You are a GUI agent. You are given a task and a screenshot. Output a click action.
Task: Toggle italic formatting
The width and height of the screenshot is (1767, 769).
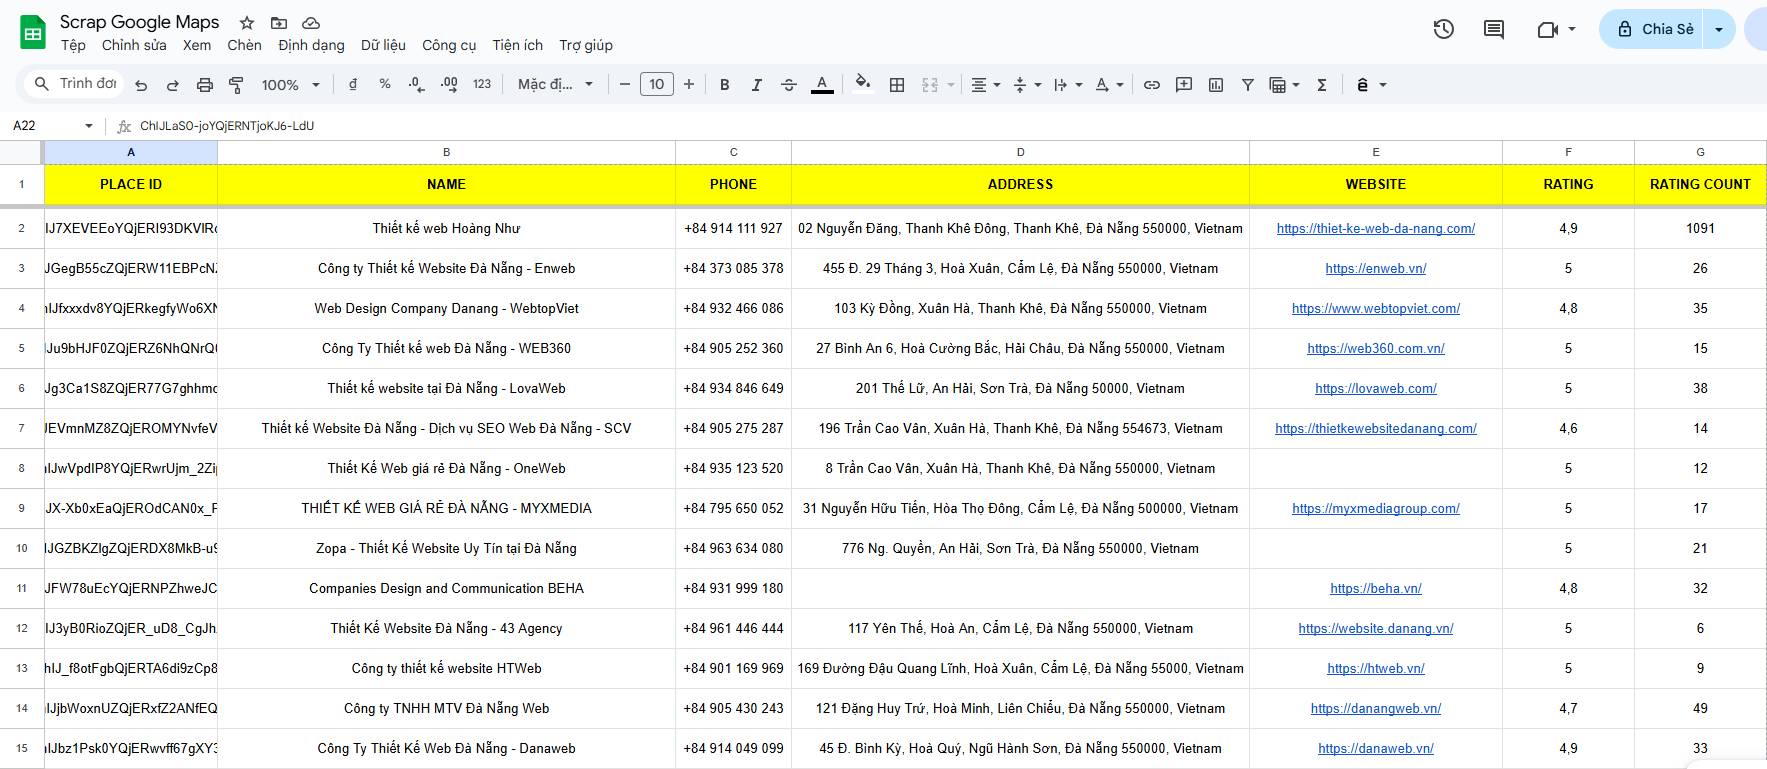(757, 85)
